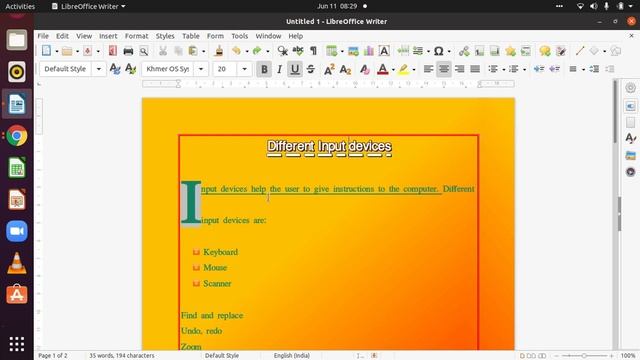The image size is (640, 360).
Task: Open Google Chrome from dock
Action: click(x=17, y=136)
